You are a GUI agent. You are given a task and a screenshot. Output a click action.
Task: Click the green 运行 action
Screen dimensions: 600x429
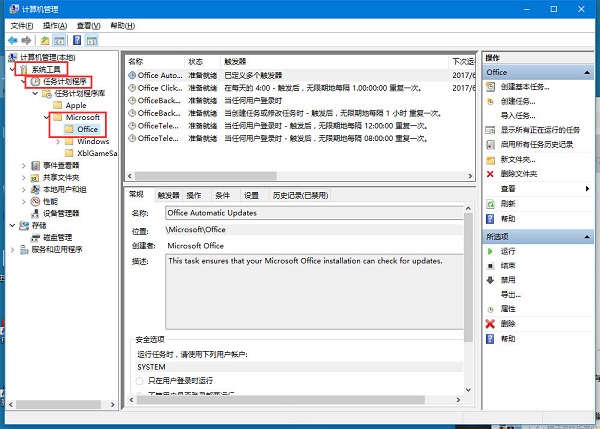point(508,251)
